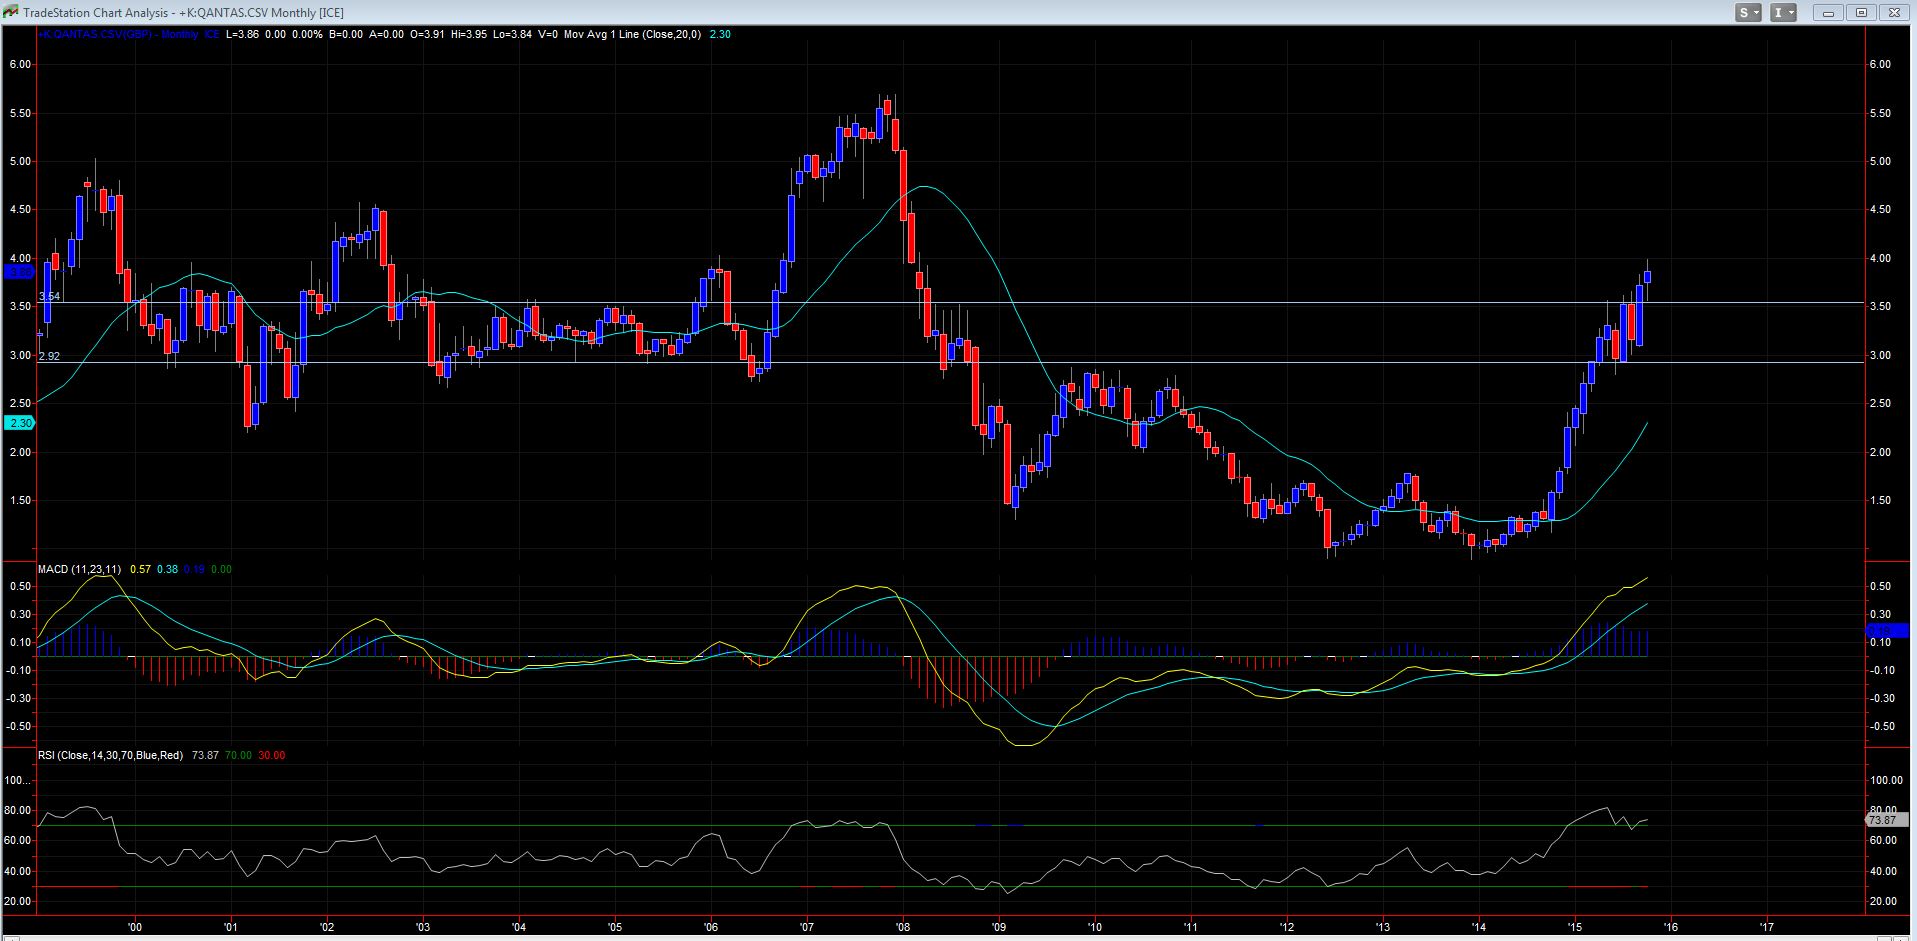Click the cyan 2.30 moving average axis marker
This screenshot has height=941, width=1917.
20,423
